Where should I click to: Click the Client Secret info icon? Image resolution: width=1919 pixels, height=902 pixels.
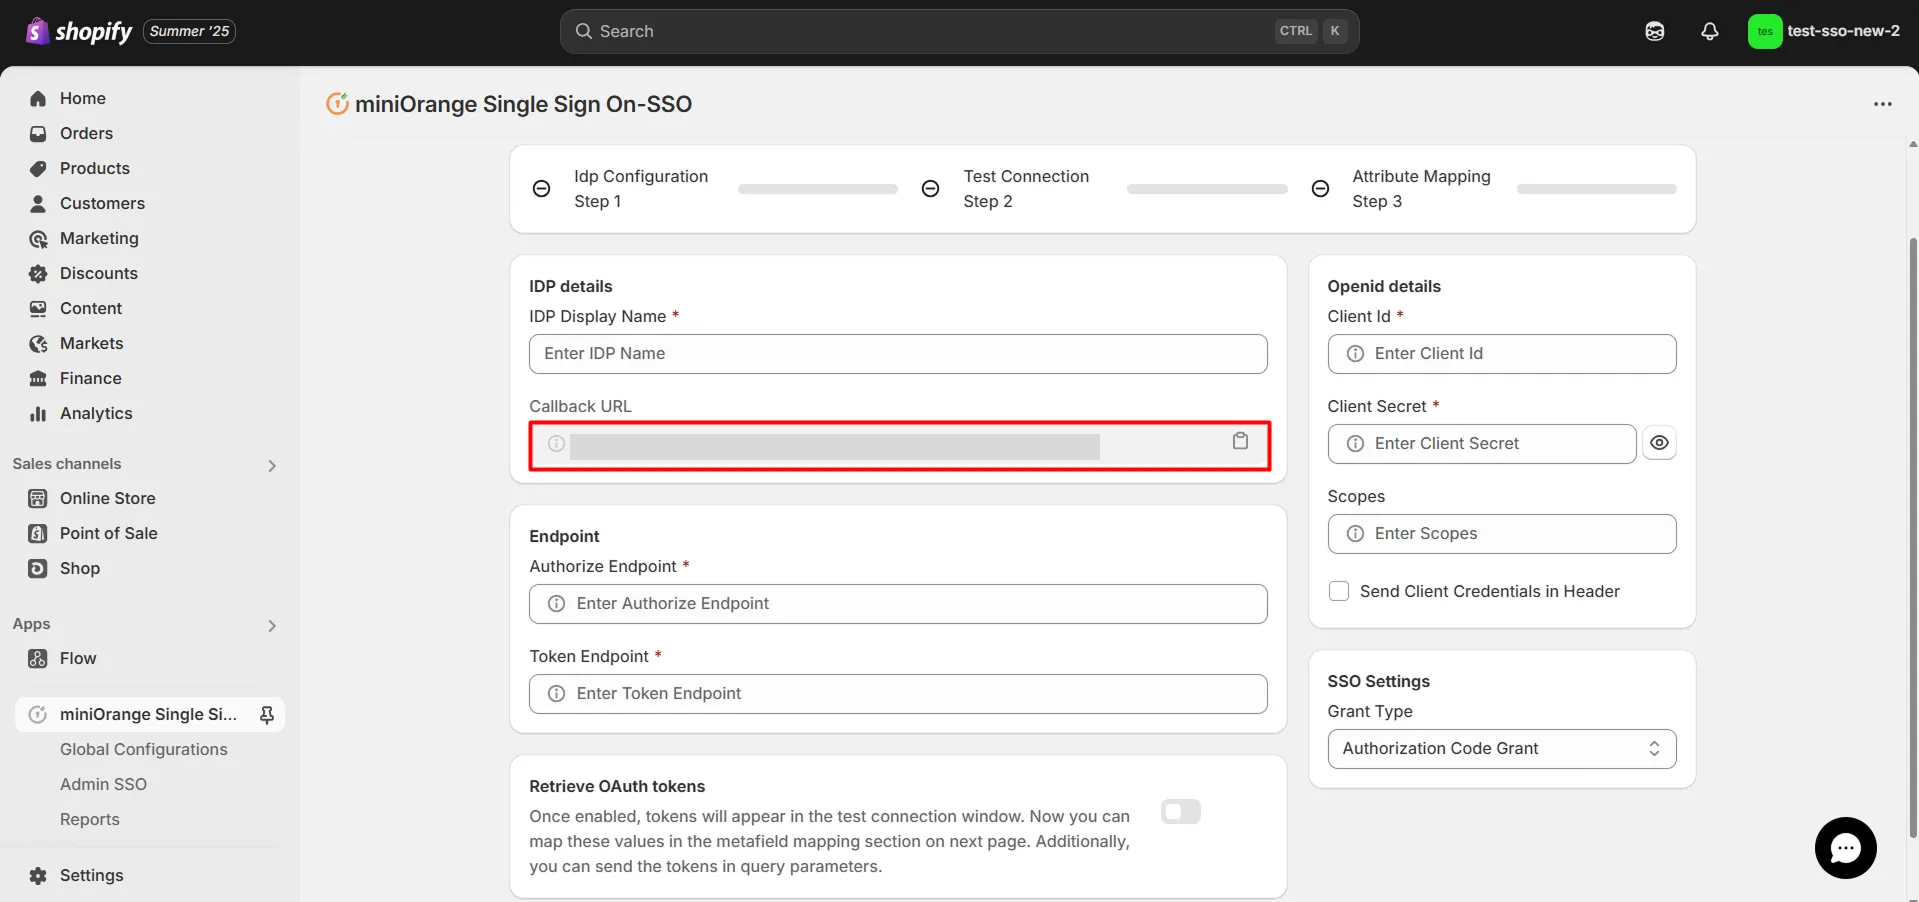pos(1355,444)
